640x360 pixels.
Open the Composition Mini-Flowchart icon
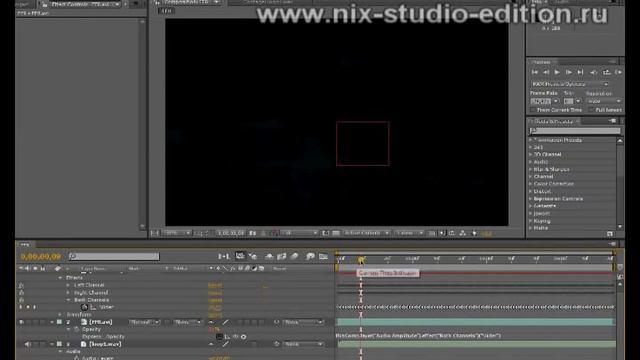pyautogui.click(x=224, y=256)
